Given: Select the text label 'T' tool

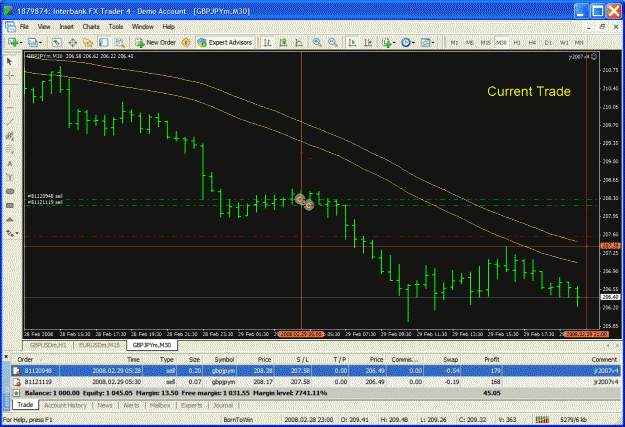Looking at the screenshot, I should click(x=10, y=177).
